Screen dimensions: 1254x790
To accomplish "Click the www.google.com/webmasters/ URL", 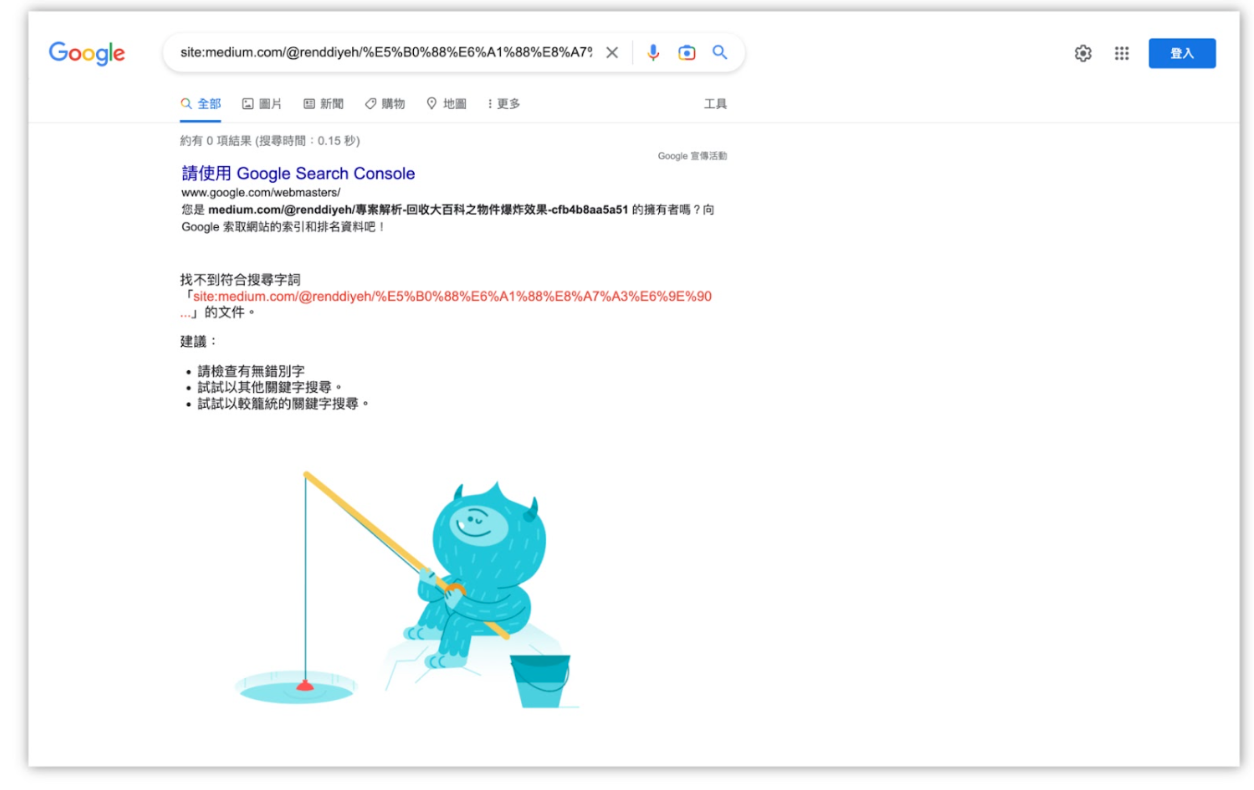I will (261, 192).
